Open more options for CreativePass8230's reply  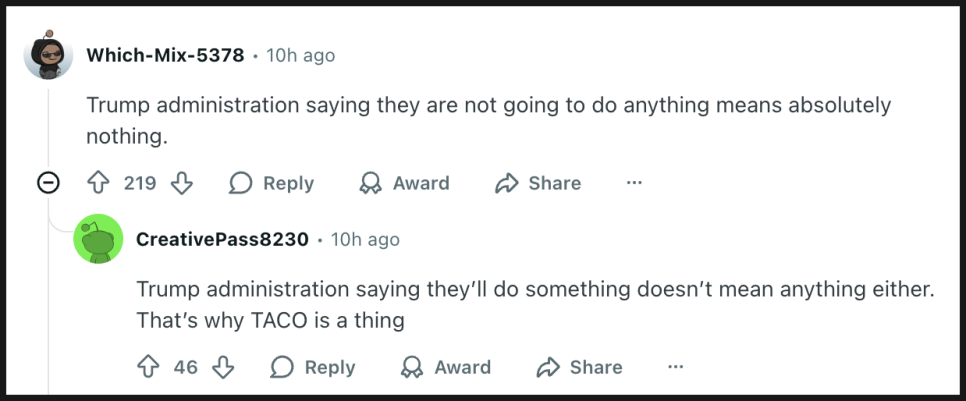tap(675, 367)
